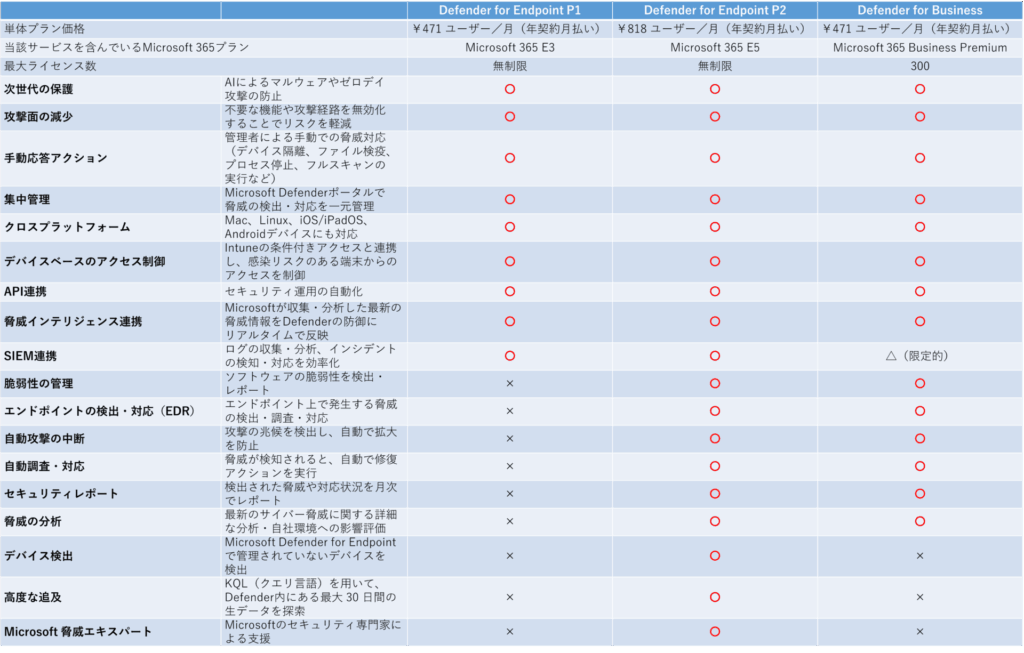Click the red circle for 次世代の保護 under P1
The width and height of the screenshot is (1024, 653).
[510, 89]
